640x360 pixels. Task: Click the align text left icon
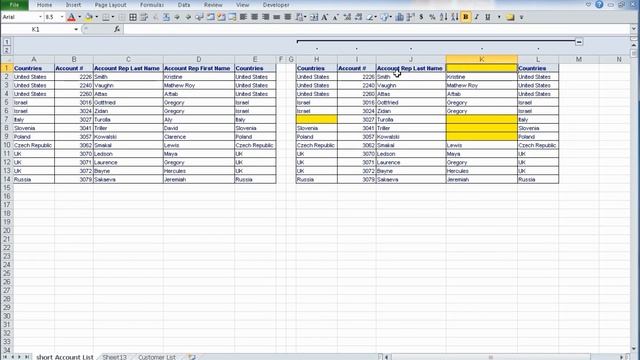click(243, 17)
